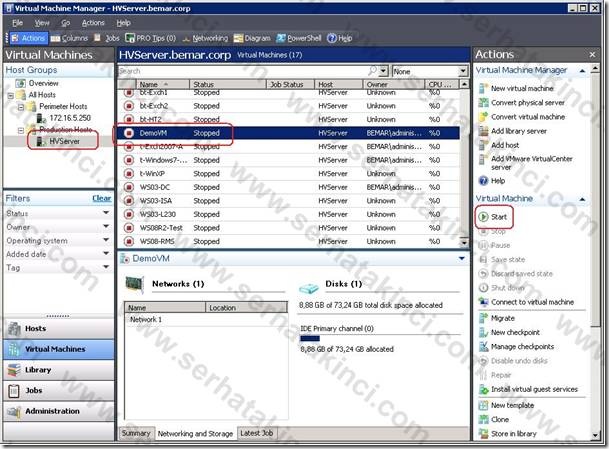Expand the Operating system filter dropdown
Image resolution: width=609 pixels, height=449 pixels.
[106, 240]
